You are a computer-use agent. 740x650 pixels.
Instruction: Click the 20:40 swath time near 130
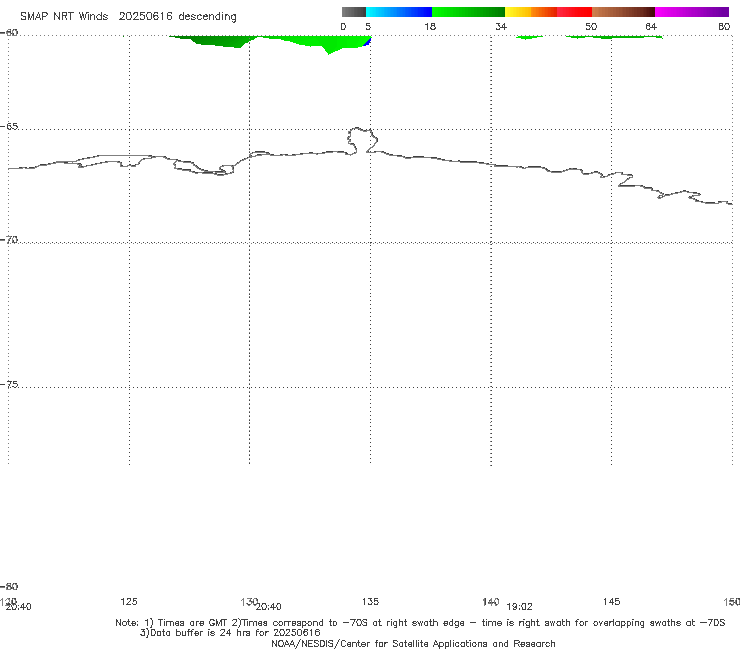(268, 607)
